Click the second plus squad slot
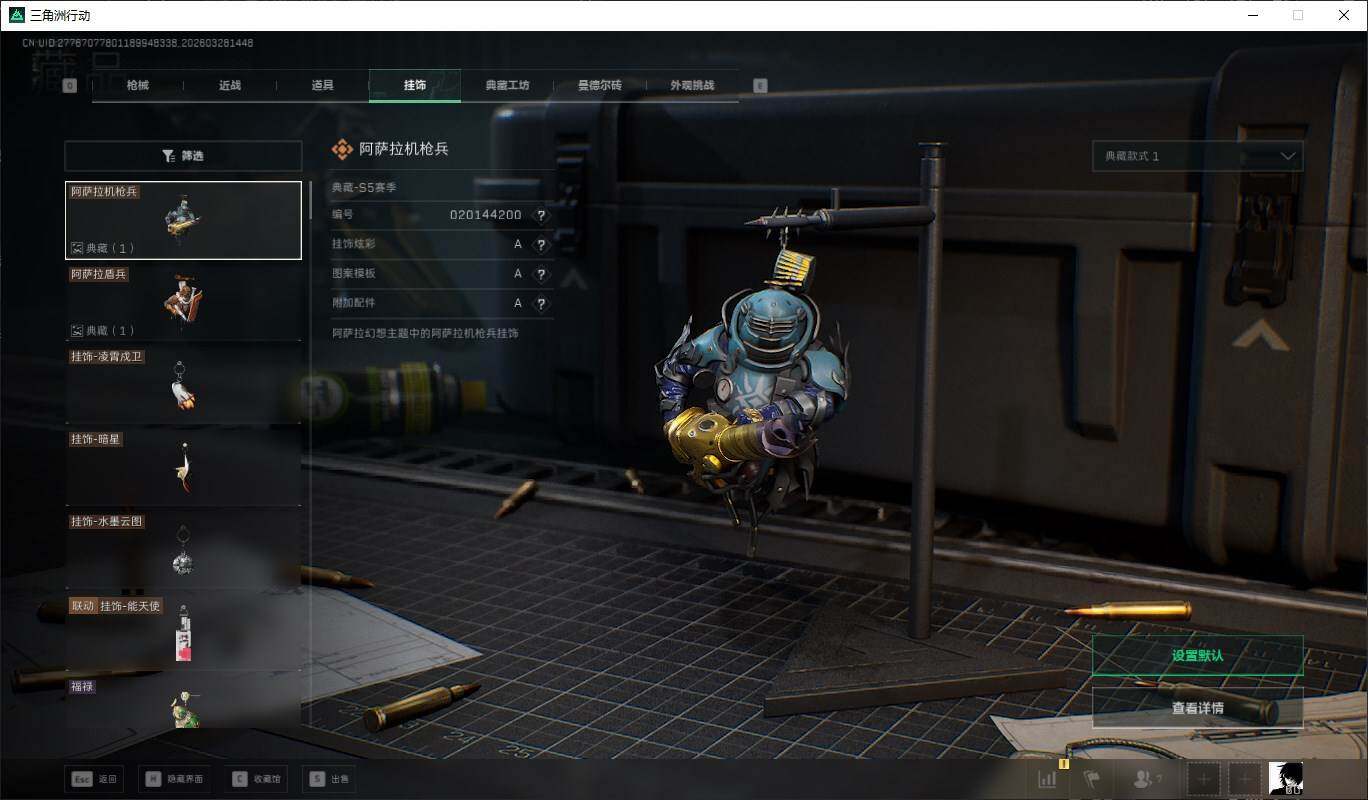The image size is (1368, 800). pos(1244,779)
